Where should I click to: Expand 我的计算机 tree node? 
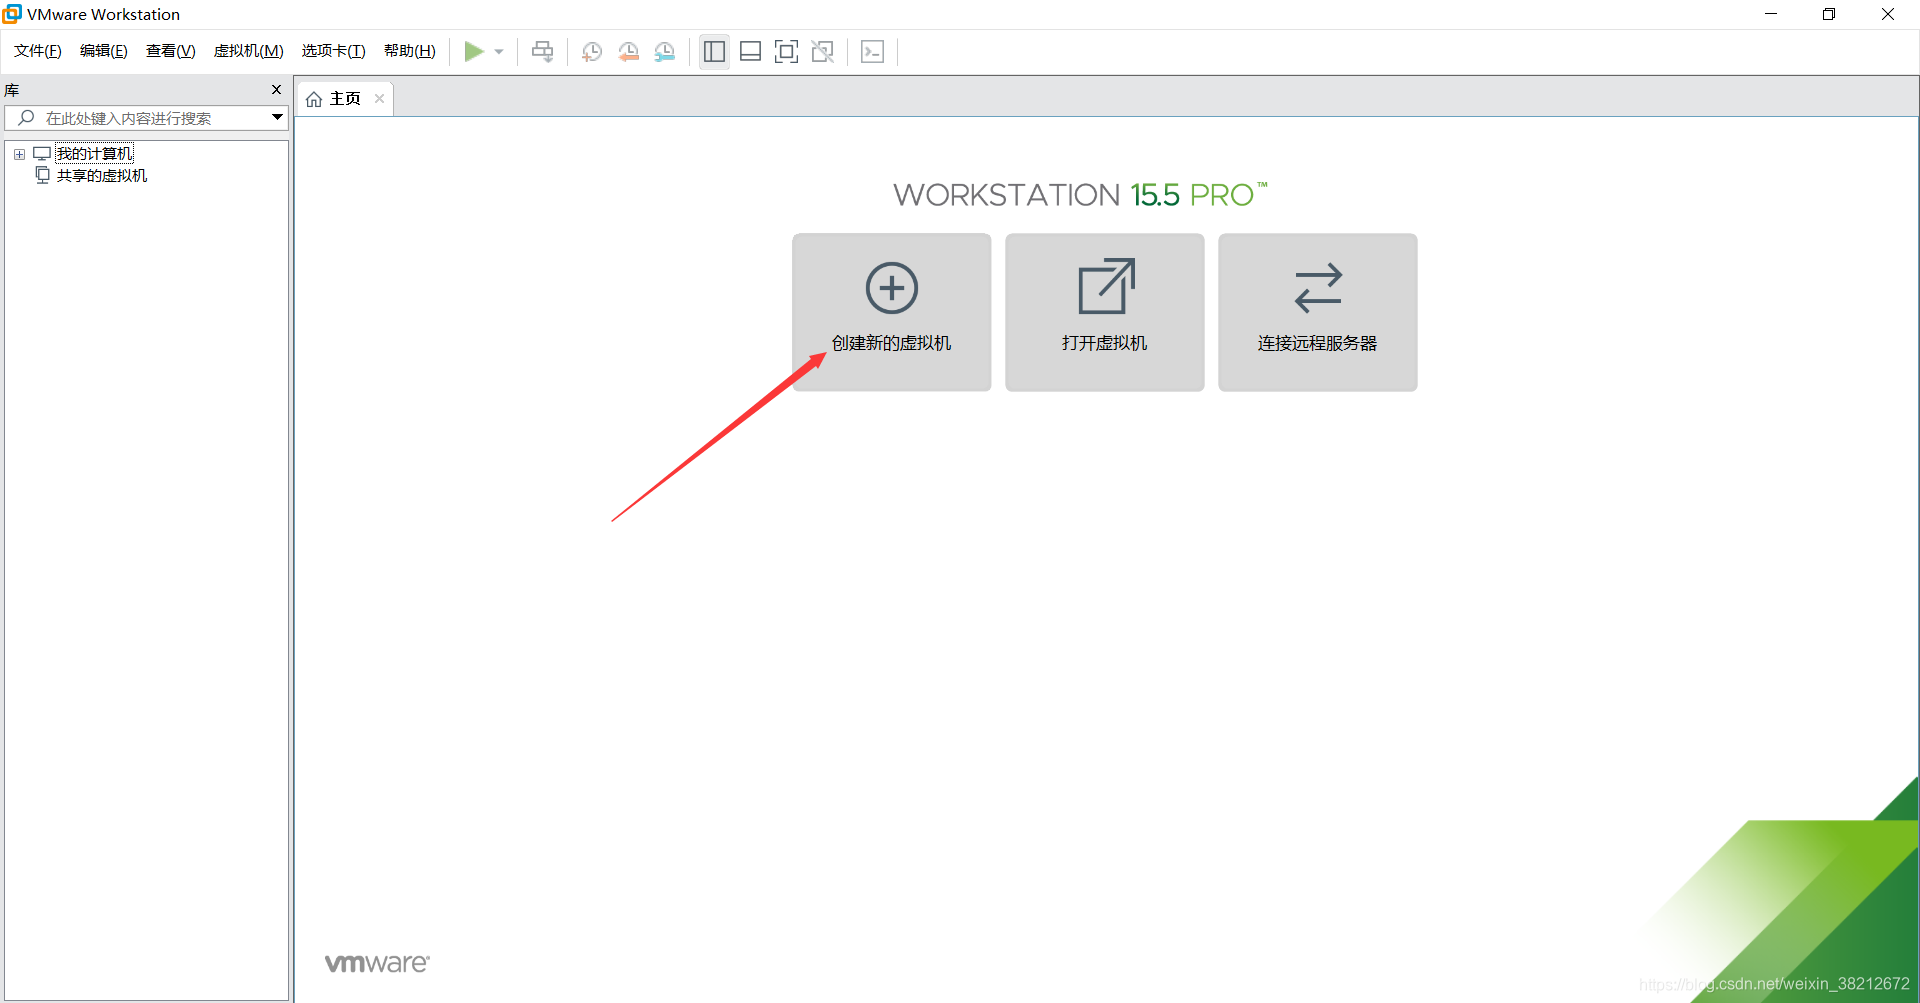pyautogui.click(x=19, y=154)
